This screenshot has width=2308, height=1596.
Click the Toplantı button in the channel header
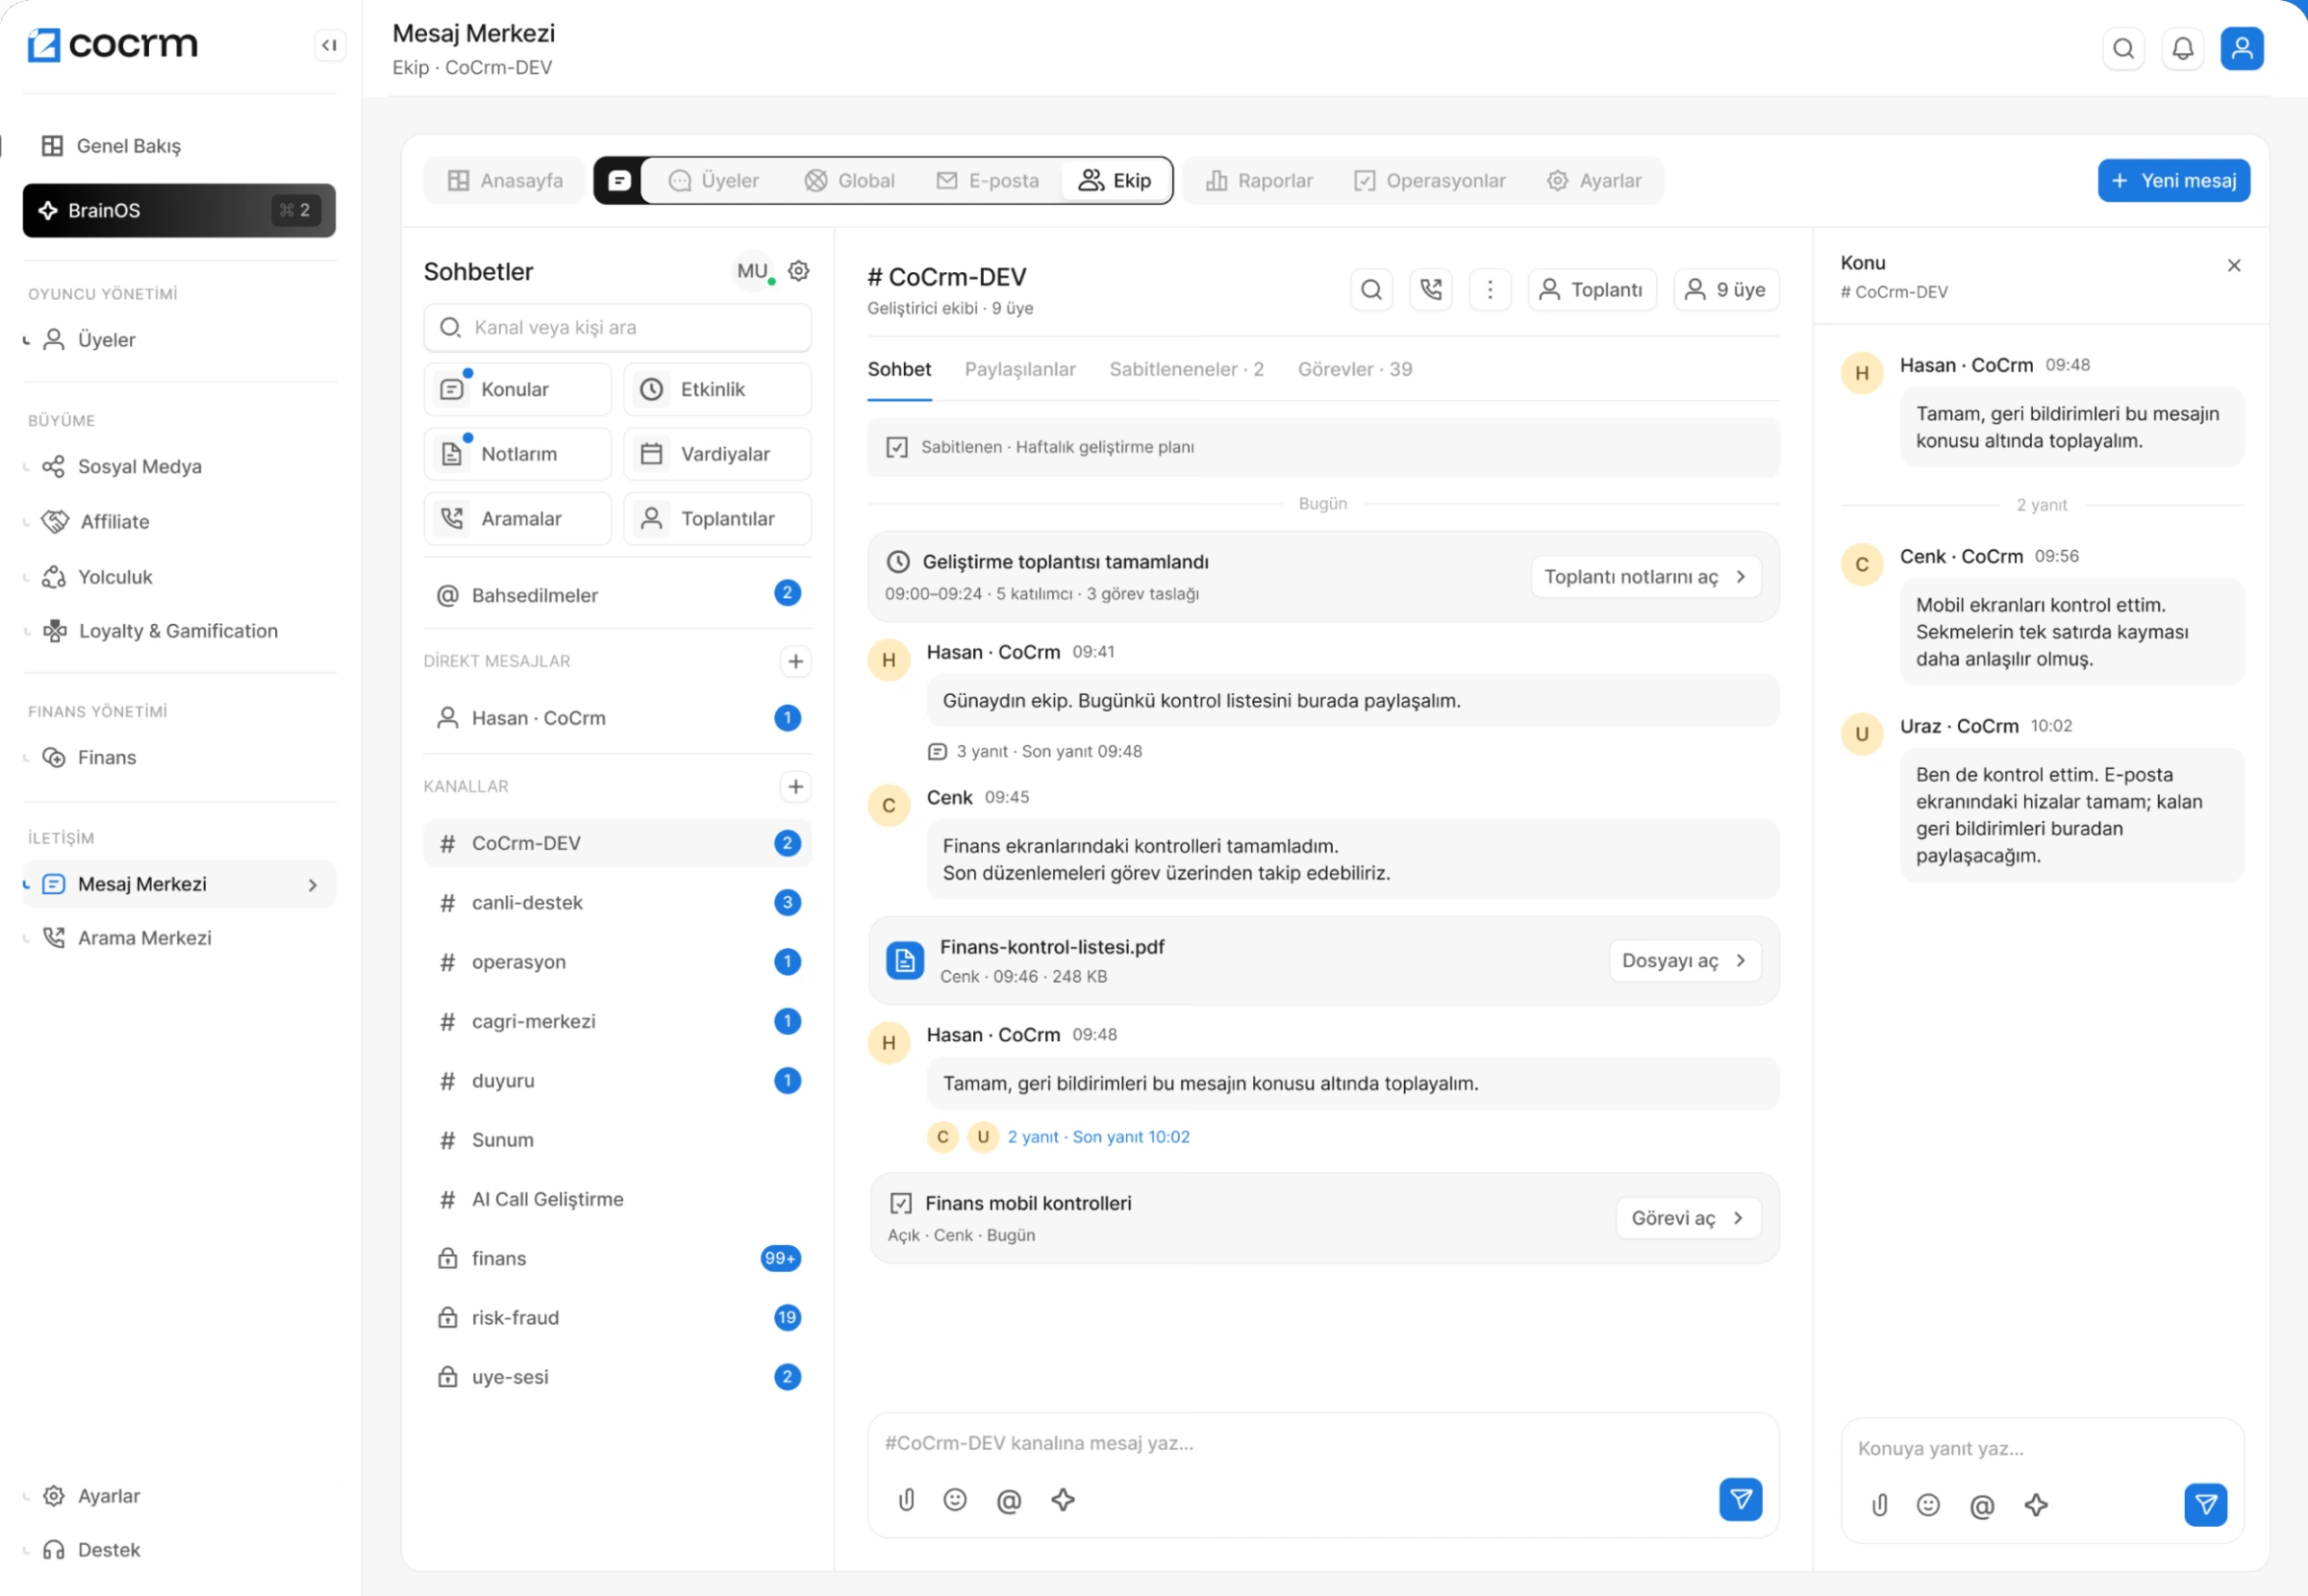(x=1591, y=290)
